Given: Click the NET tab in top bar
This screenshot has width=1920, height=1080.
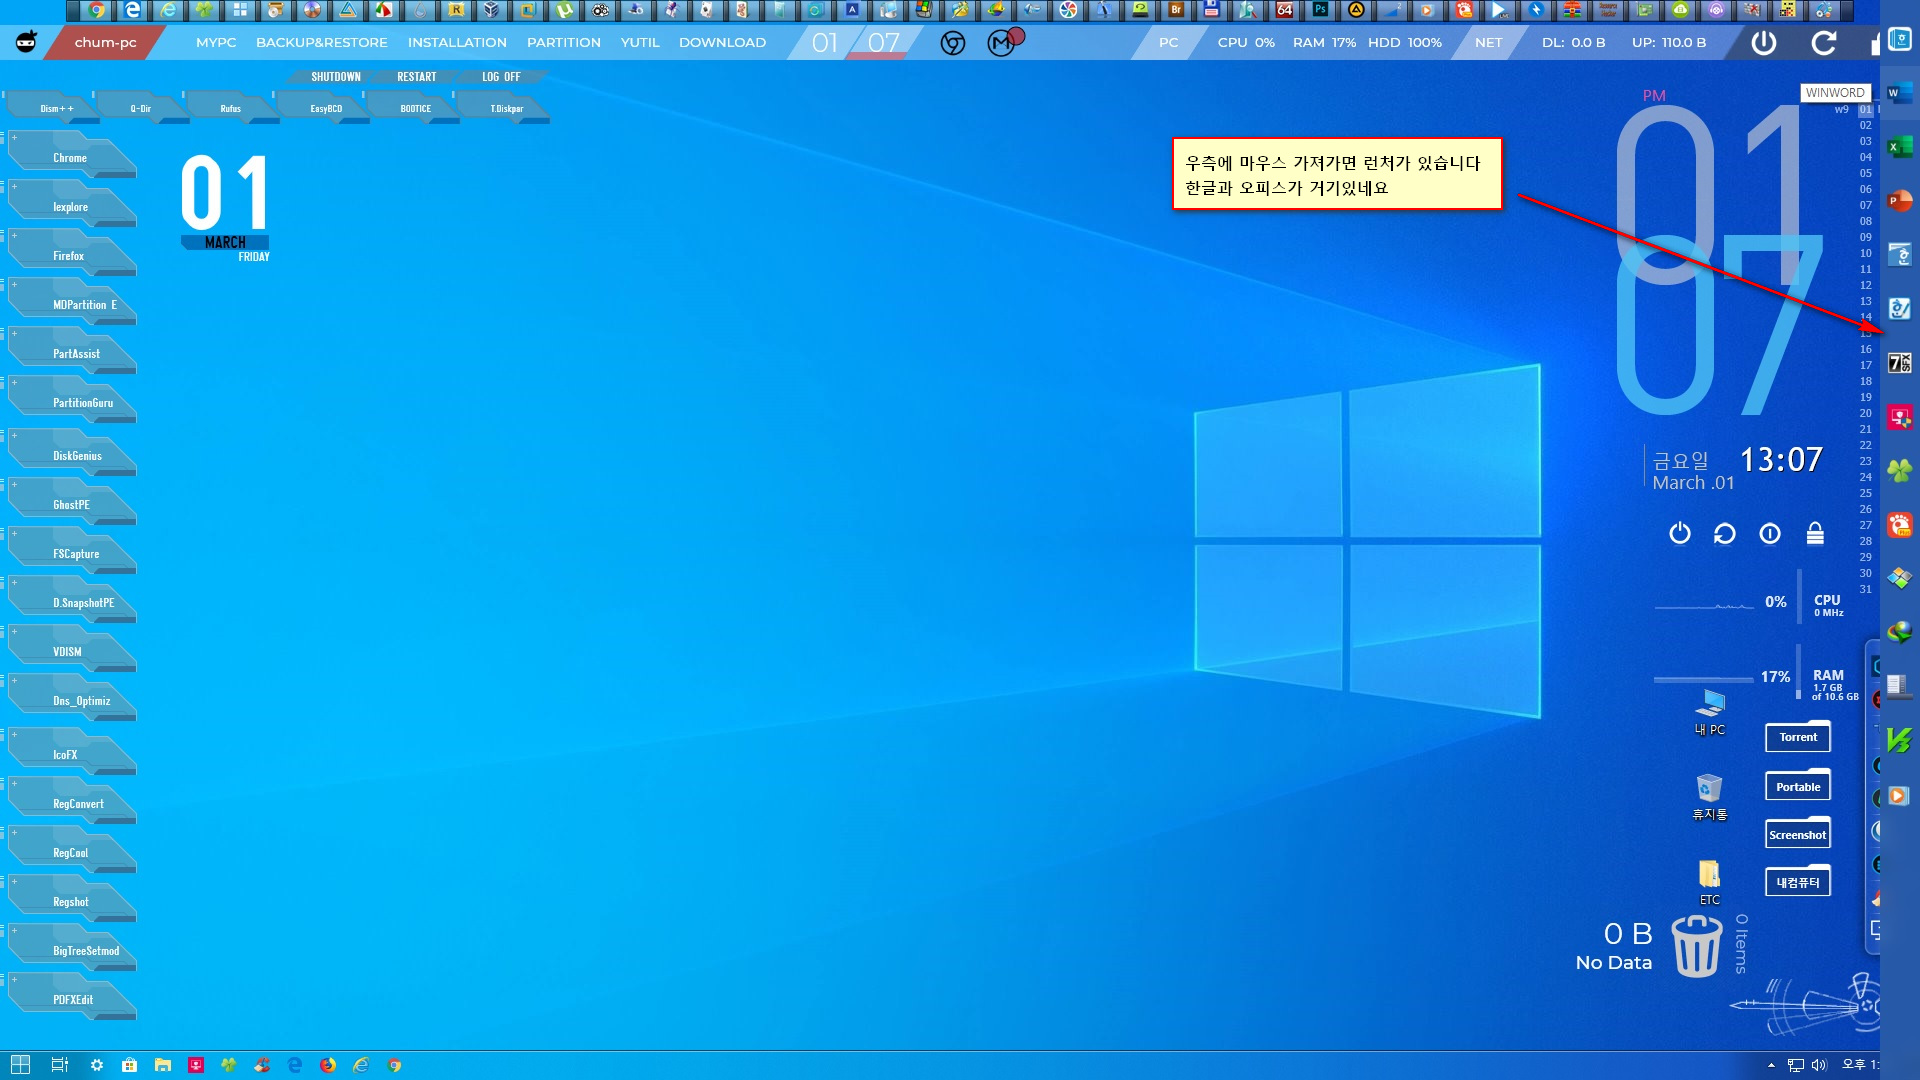Looking at the screenshot, I should coord(1488,43).
